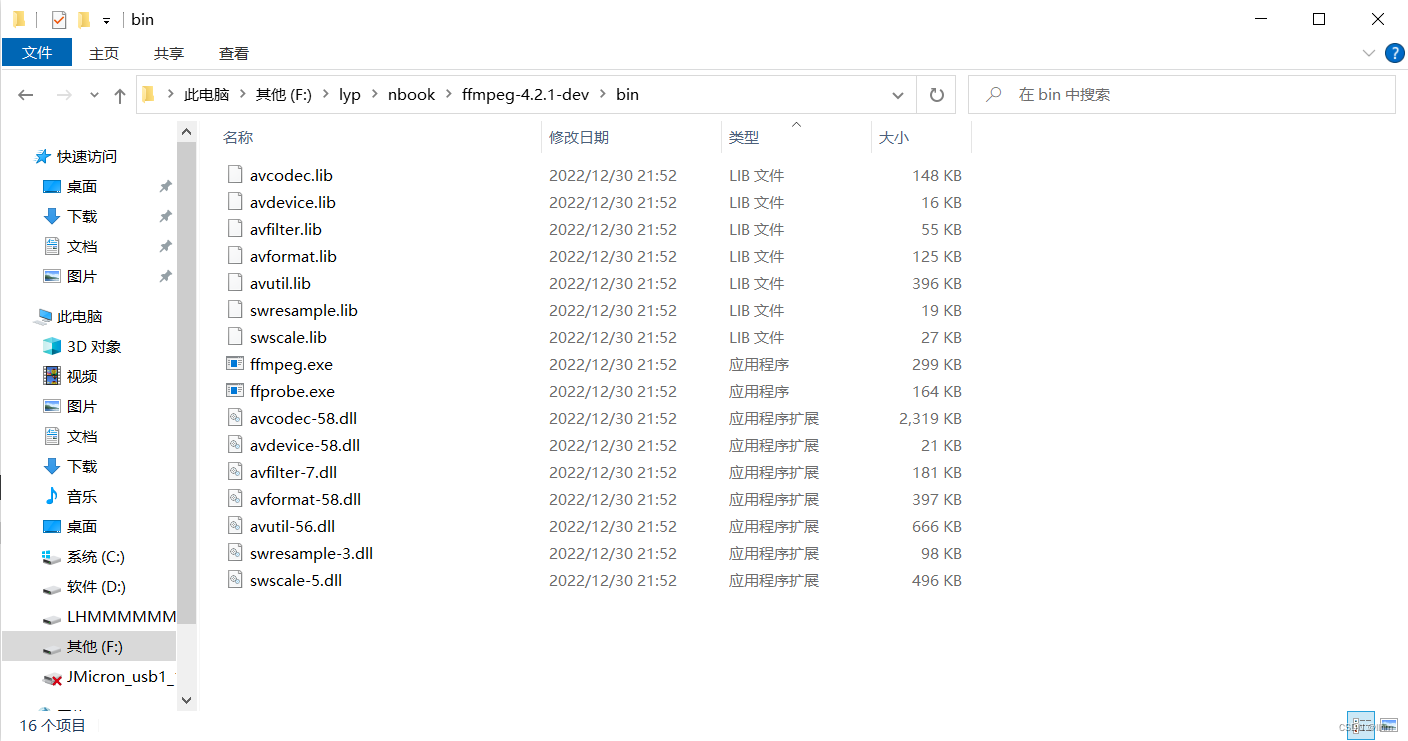Switch to large icons view layout
The width and height of the screenshot is (1408, 741).
pos(1388,724)
